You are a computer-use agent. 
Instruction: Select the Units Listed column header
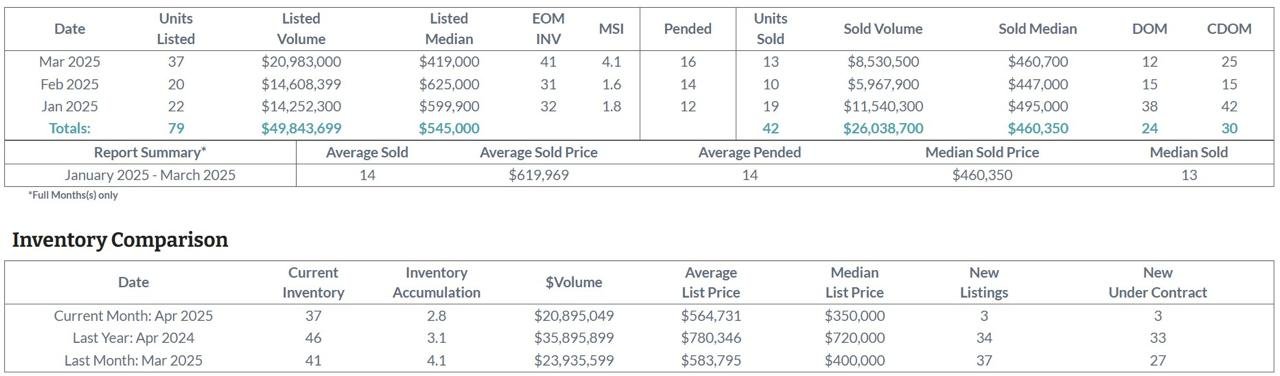(176, 29)
